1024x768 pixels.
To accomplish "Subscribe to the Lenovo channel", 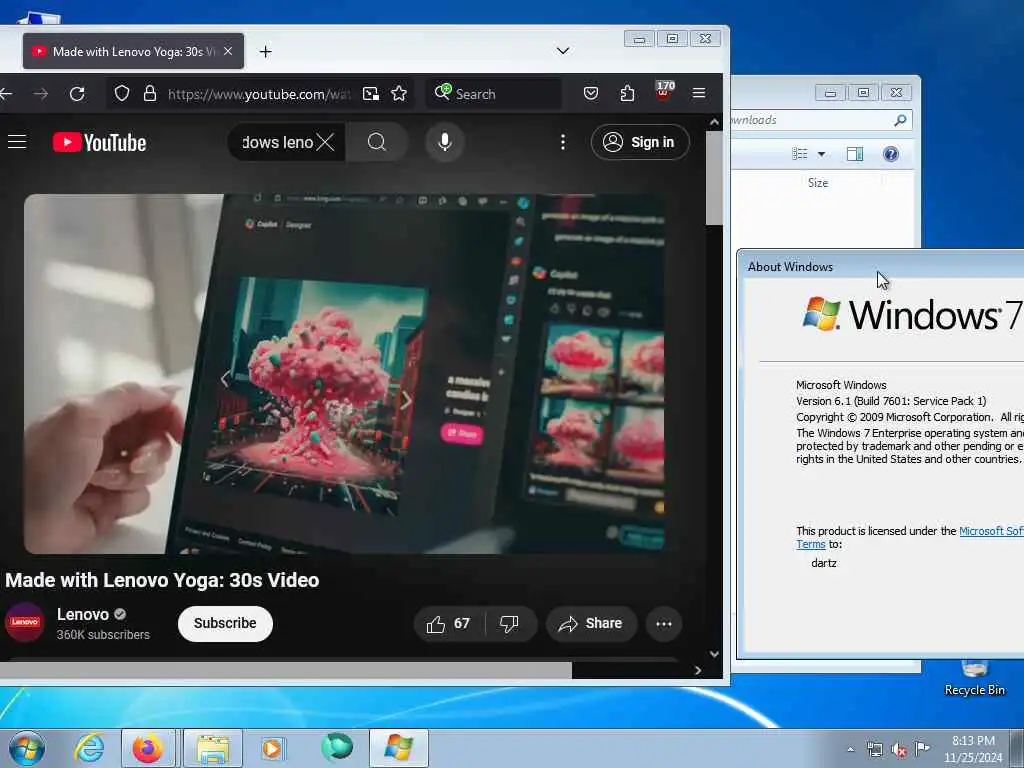I will (225, 624).
